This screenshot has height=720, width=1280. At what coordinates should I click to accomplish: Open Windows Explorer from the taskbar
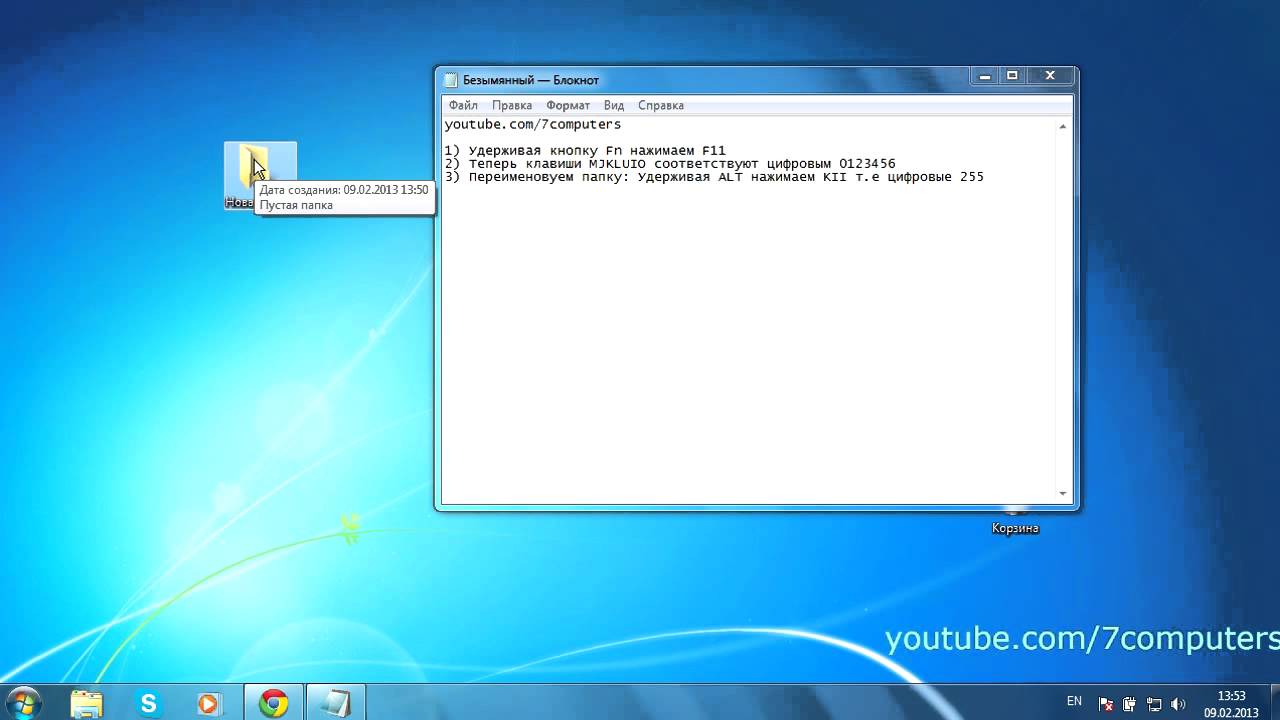(x=87, y=703)
